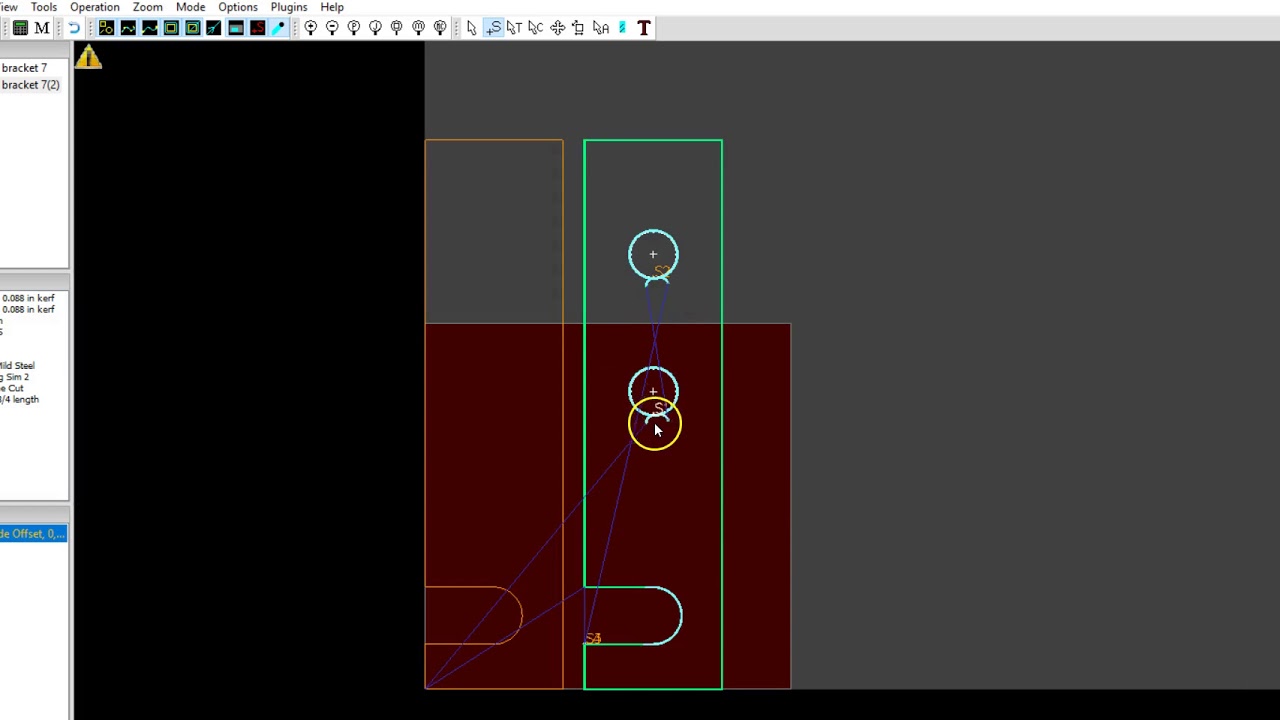
Task: Click the nested square outline toolbar icon
Action: [x=171, y=28]
